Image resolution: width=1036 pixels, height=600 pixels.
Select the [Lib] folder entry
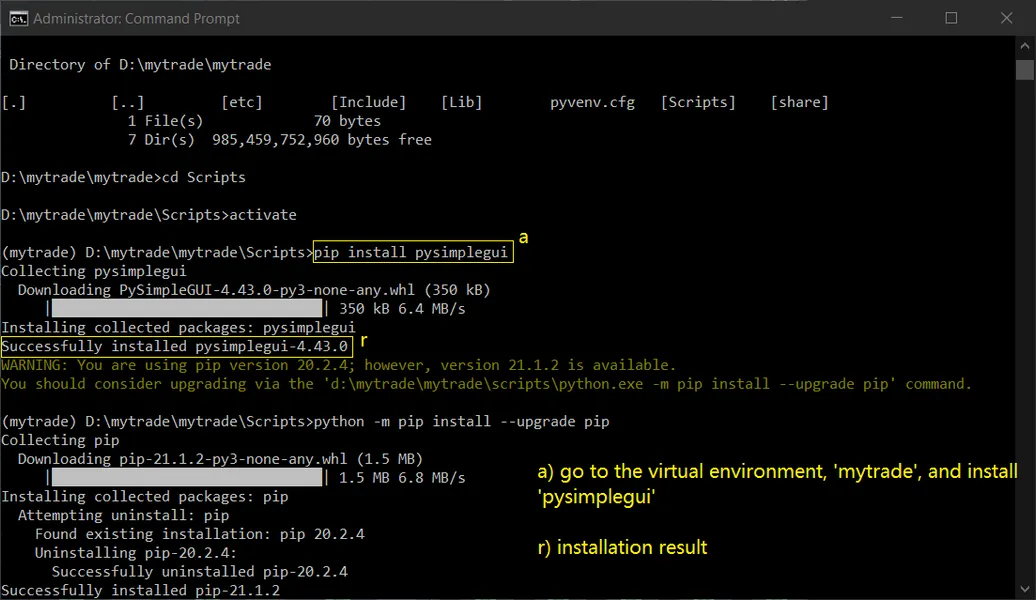click(461, 101)
